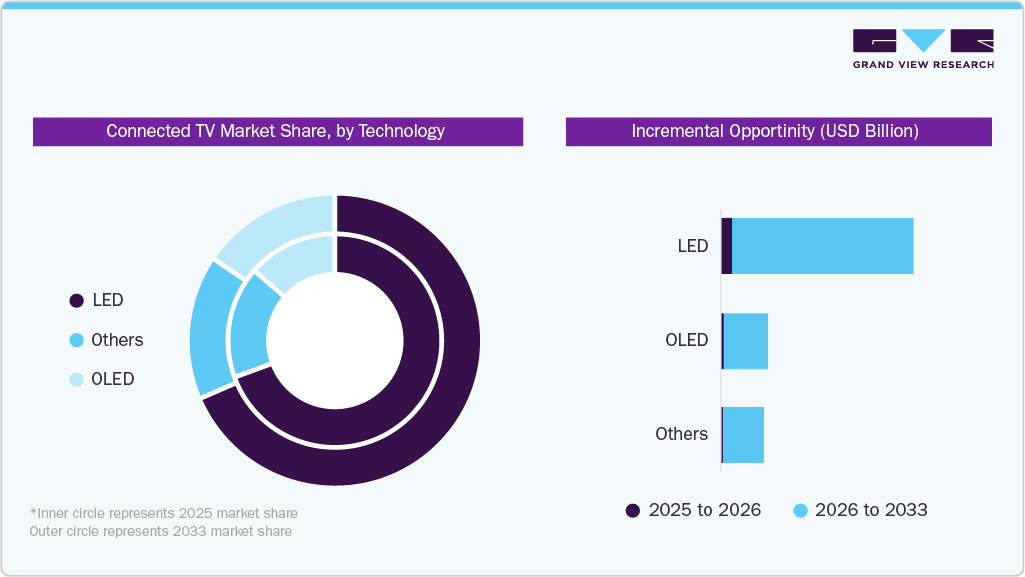This screenshot has width=1025, height=577.
Task: Click the inner pale OLED donut segment
Action: point(301,261)
